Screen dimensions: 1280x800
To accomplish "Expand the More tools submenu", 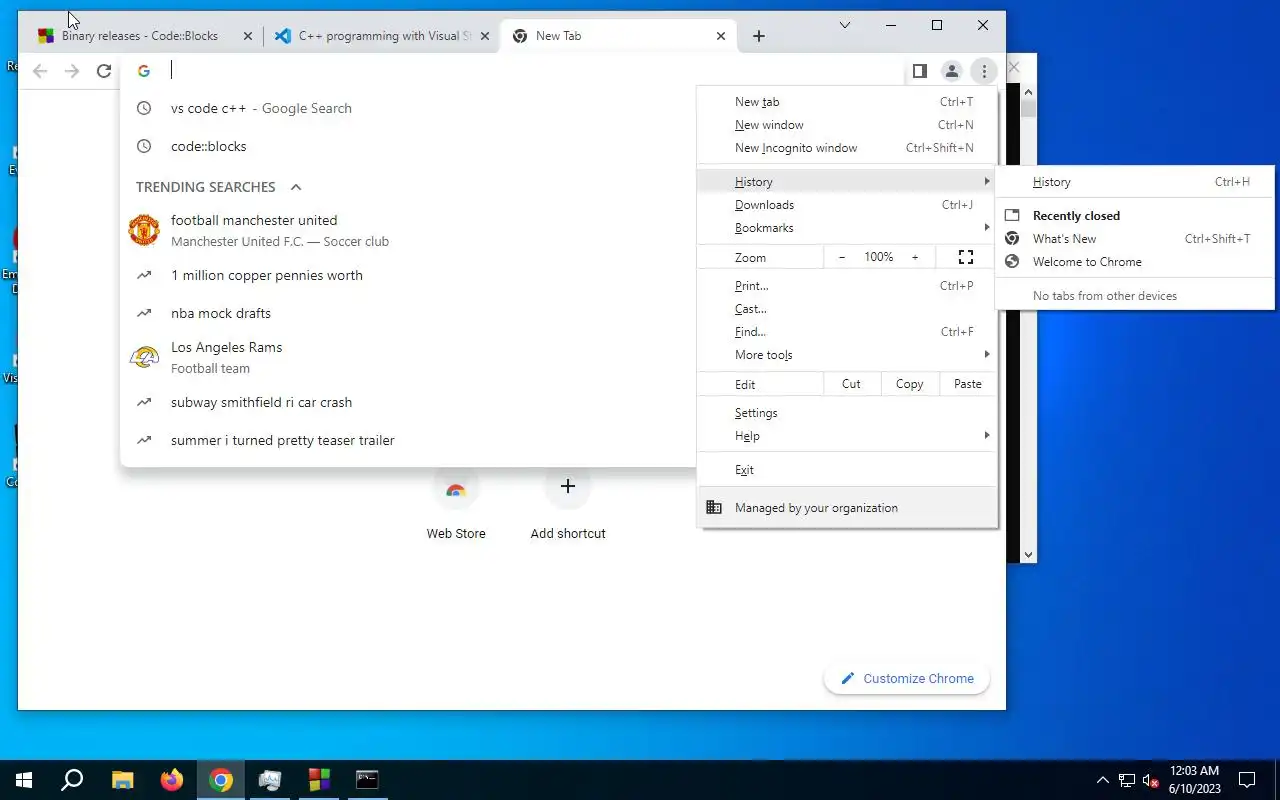I will pos(847,355).
